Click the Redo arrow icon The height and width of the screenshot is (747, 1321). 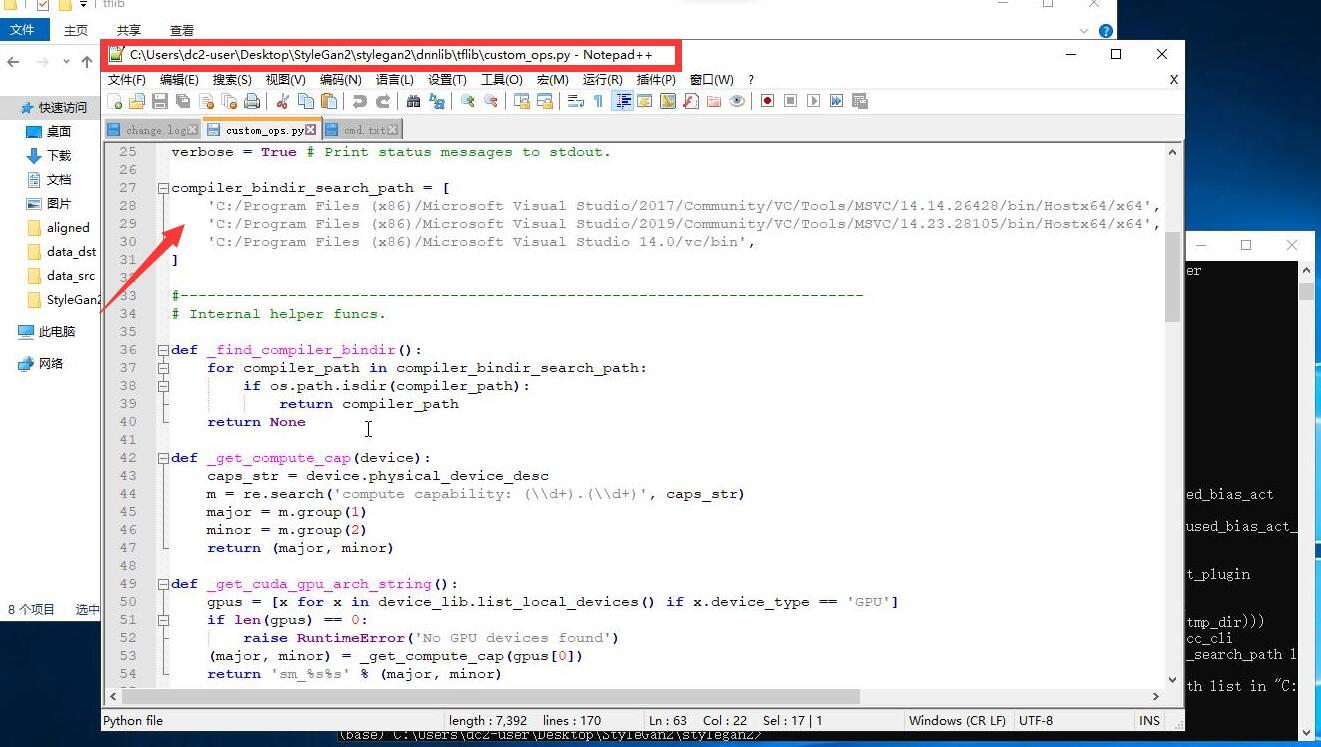tap(383, 101)
